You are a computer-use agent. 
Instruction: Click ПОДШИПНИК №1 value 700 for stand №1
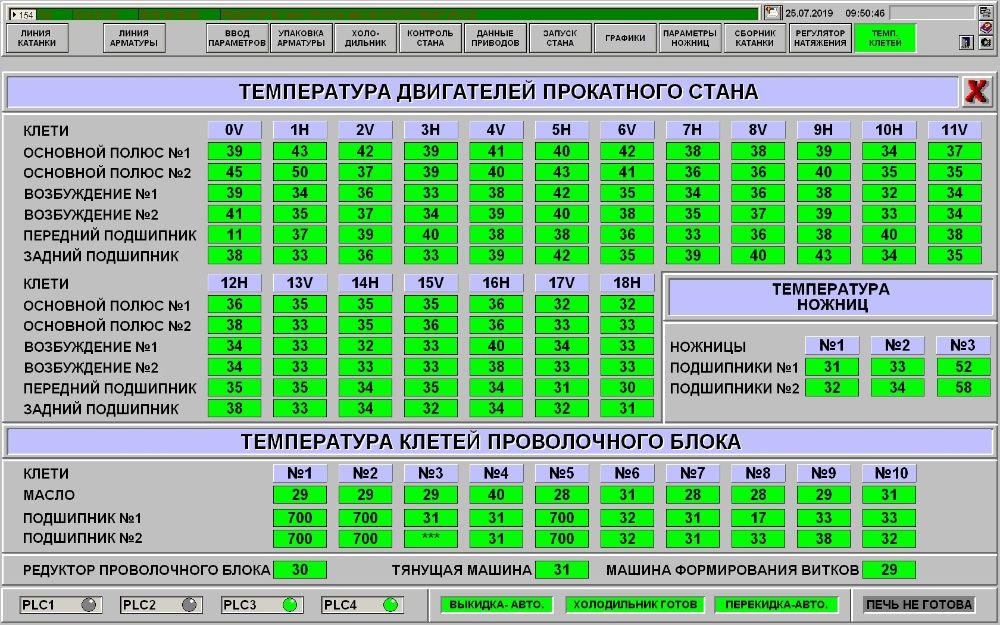[x=300, y=518]
